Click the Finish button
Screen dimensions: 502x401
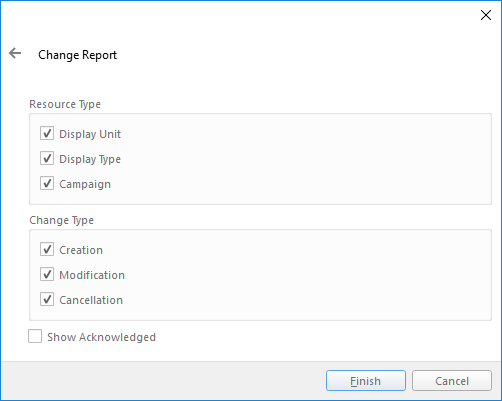366,380
